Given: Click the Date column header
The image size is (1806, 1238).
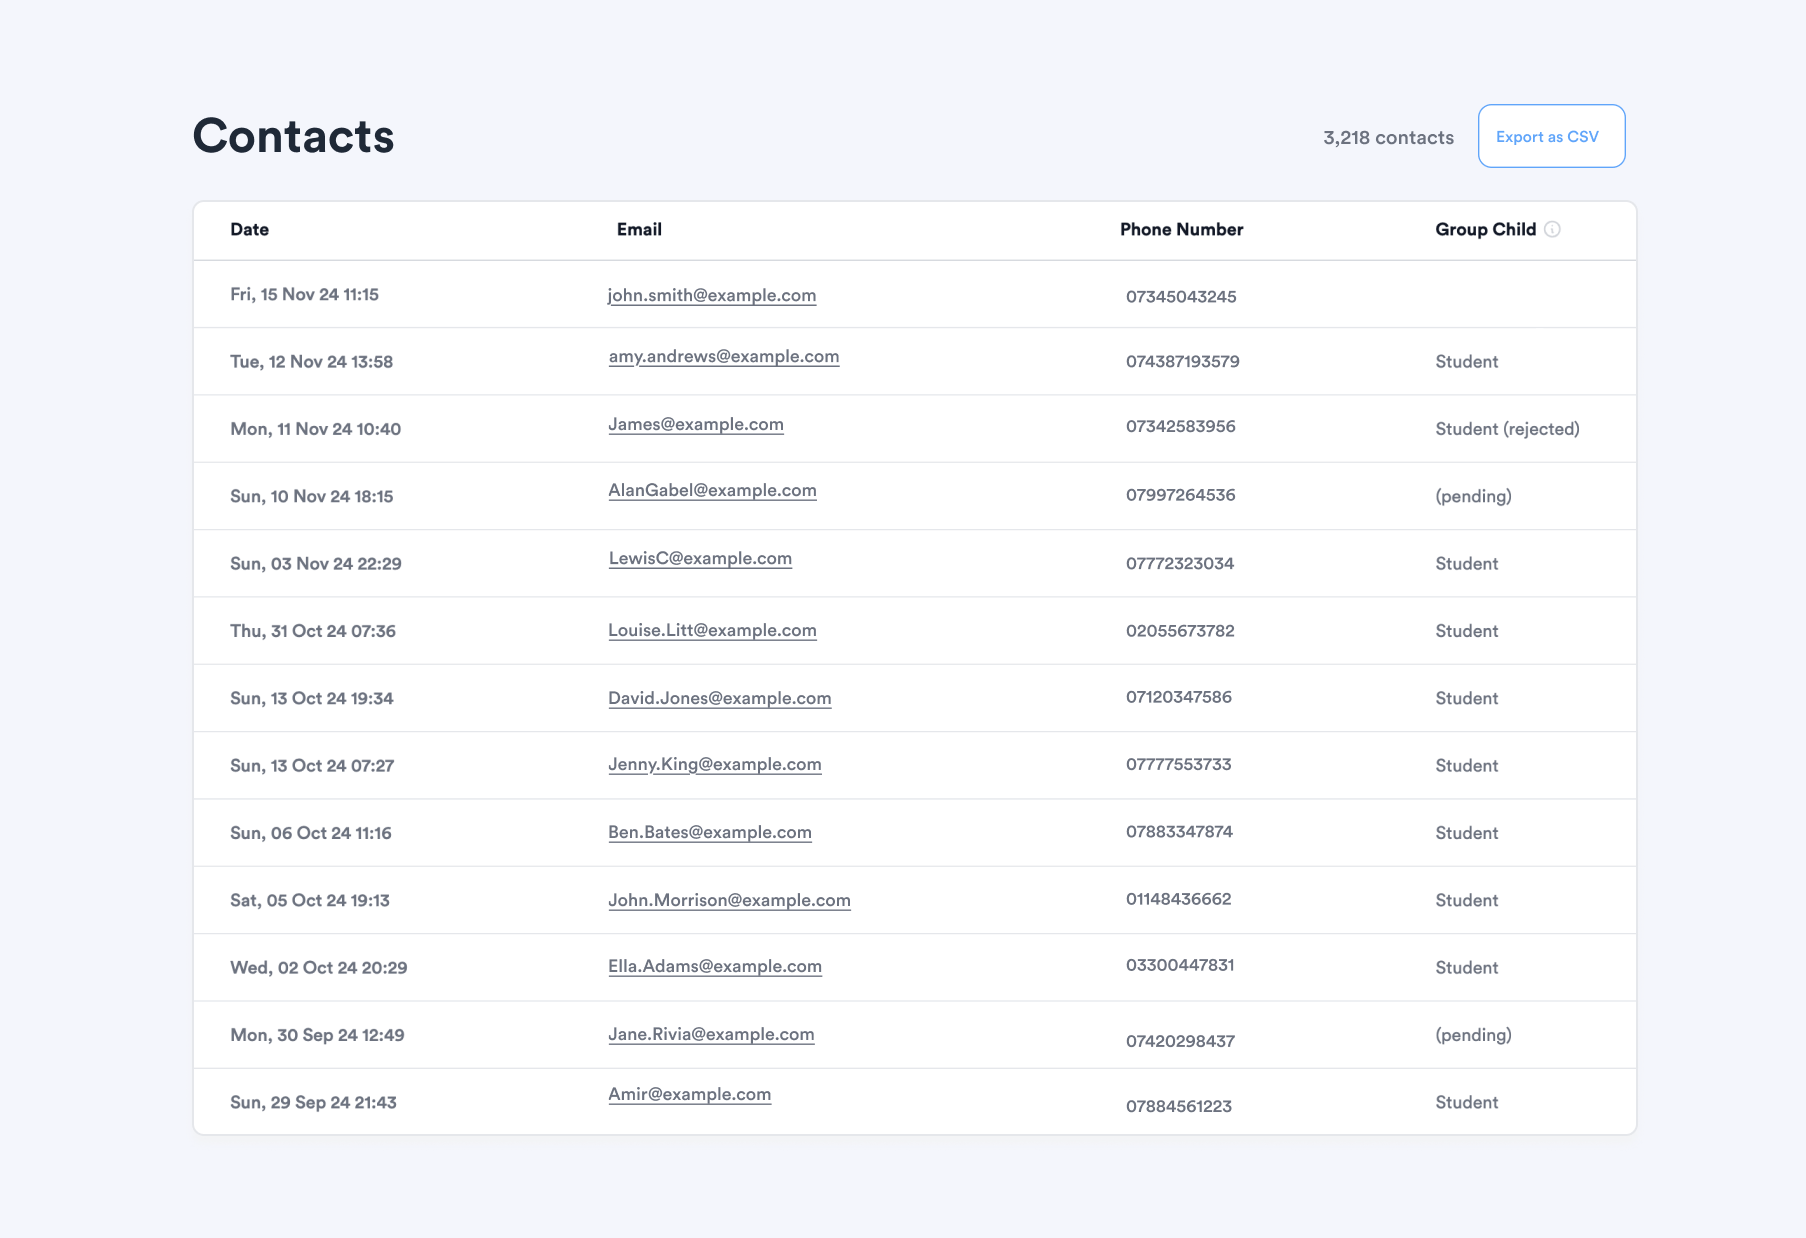Looking at the screenshot, I should 249,229.
